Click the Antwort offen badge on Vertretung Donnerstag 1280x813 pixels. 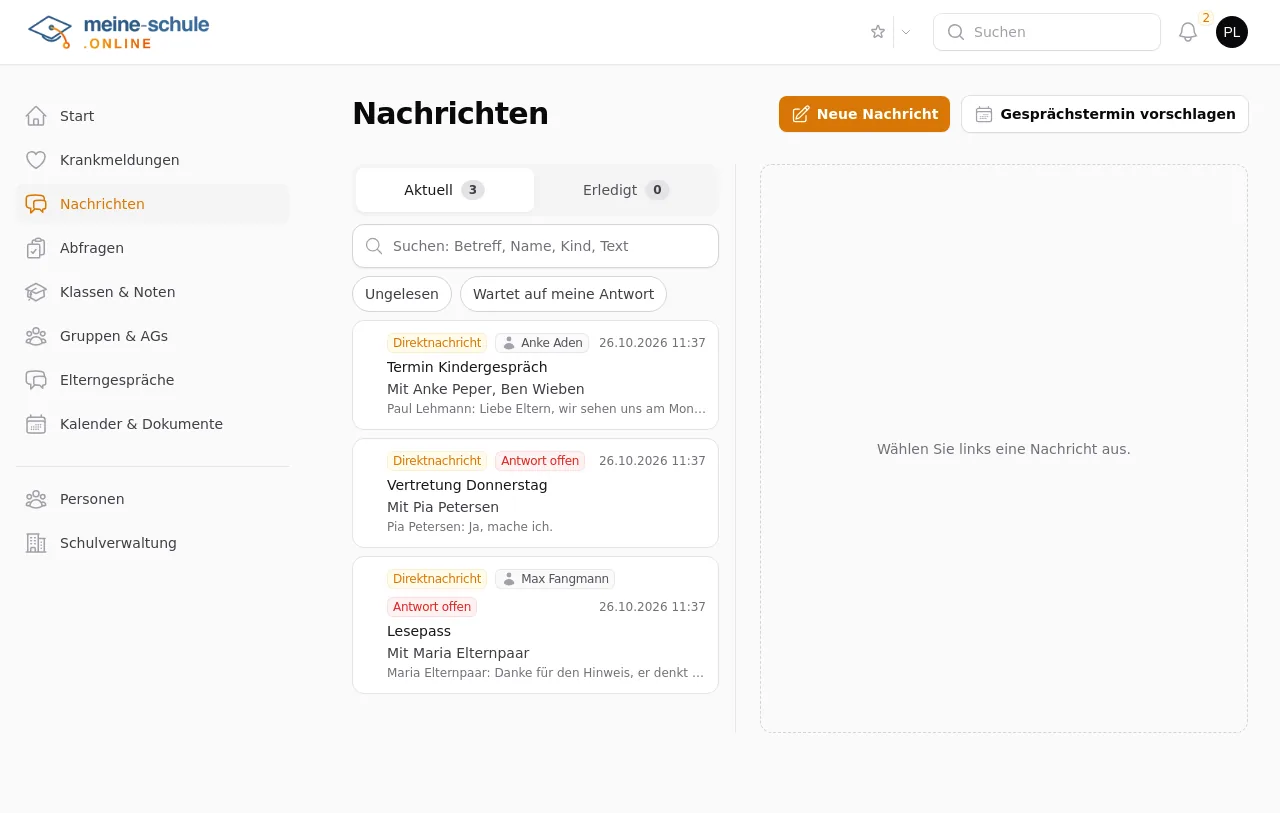[540, 461]
